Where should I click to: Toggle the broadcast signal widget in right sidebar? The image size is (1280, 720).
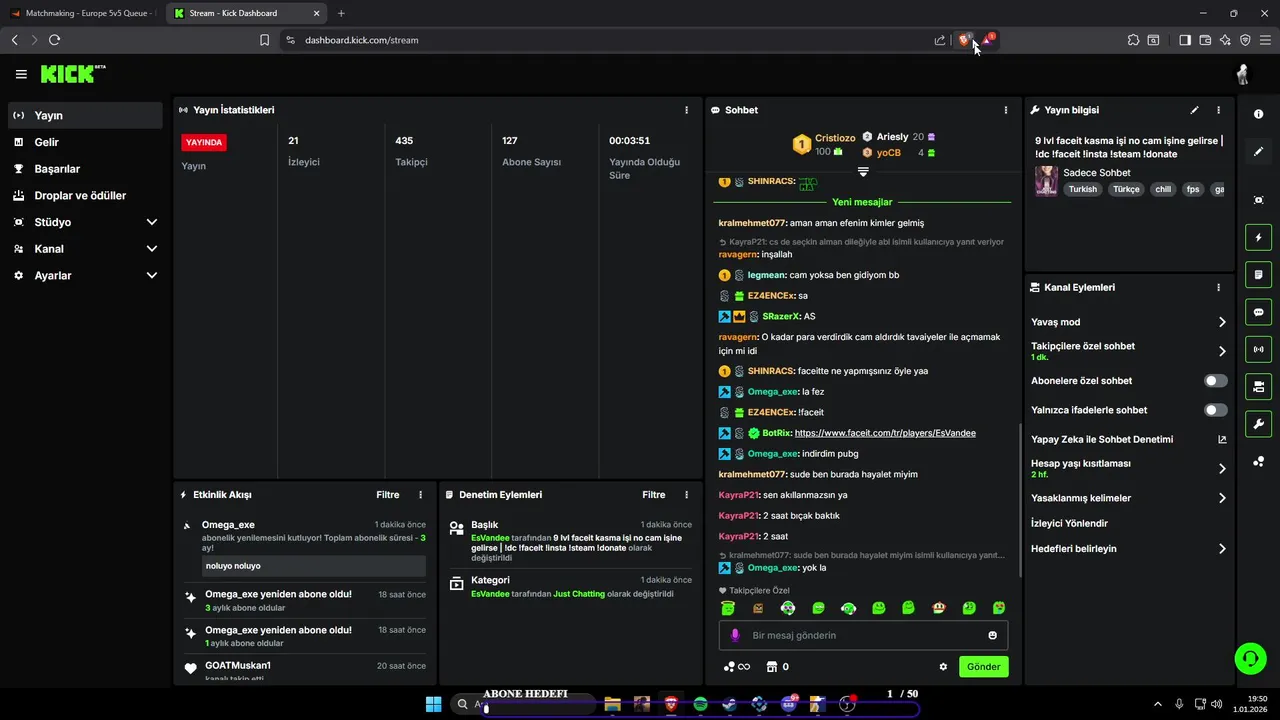click(1259, 349)
